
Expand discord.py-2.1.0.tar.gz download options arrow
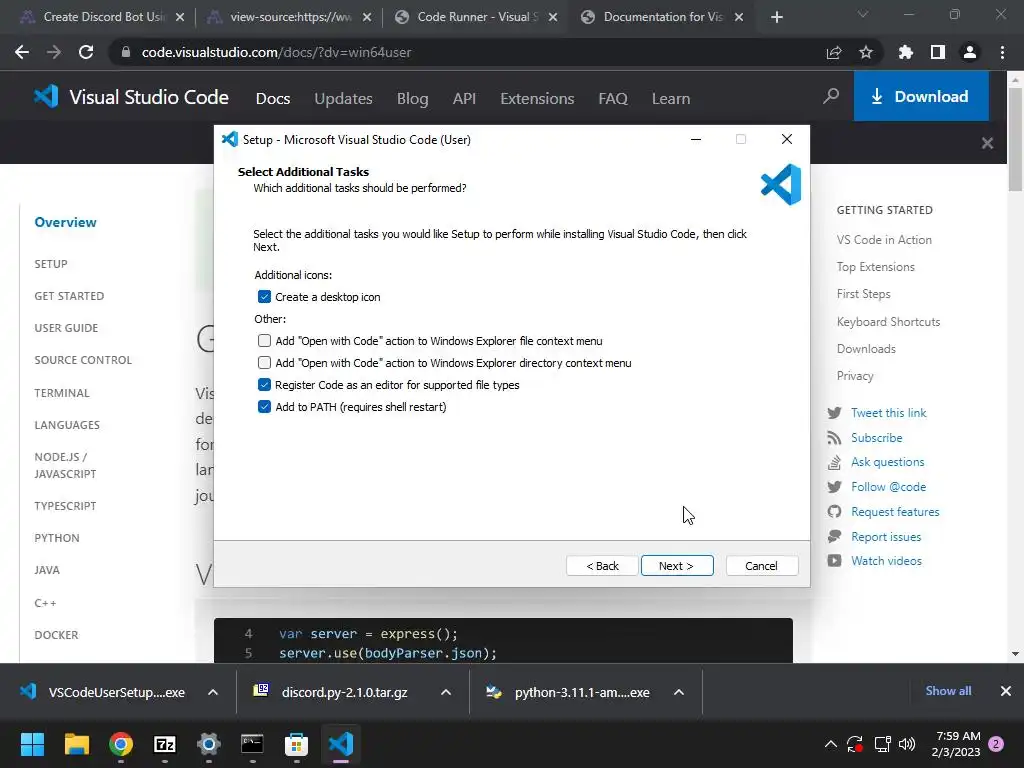(x=446, y=692)
